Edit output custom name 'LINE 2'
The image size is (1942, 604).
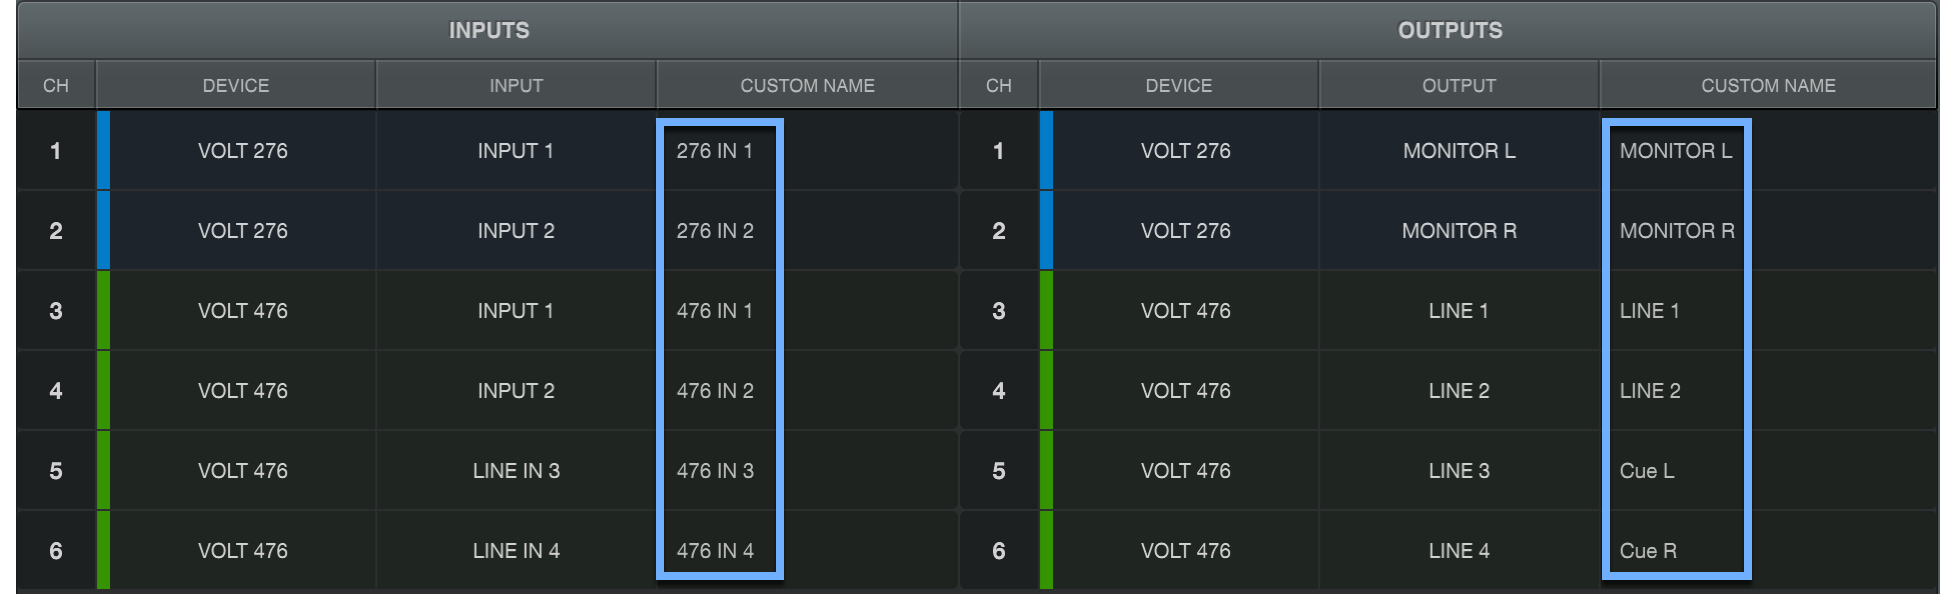click(x=1768, y=391)
